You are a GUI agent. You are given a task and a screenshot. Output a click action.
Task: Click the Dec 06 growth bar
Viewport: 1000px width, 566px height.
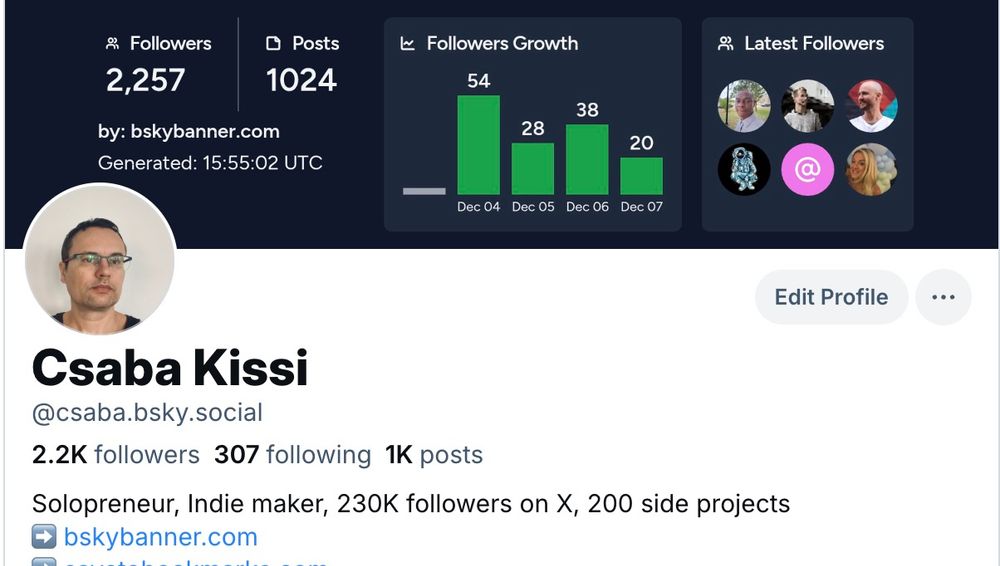[x=587, y=159]
